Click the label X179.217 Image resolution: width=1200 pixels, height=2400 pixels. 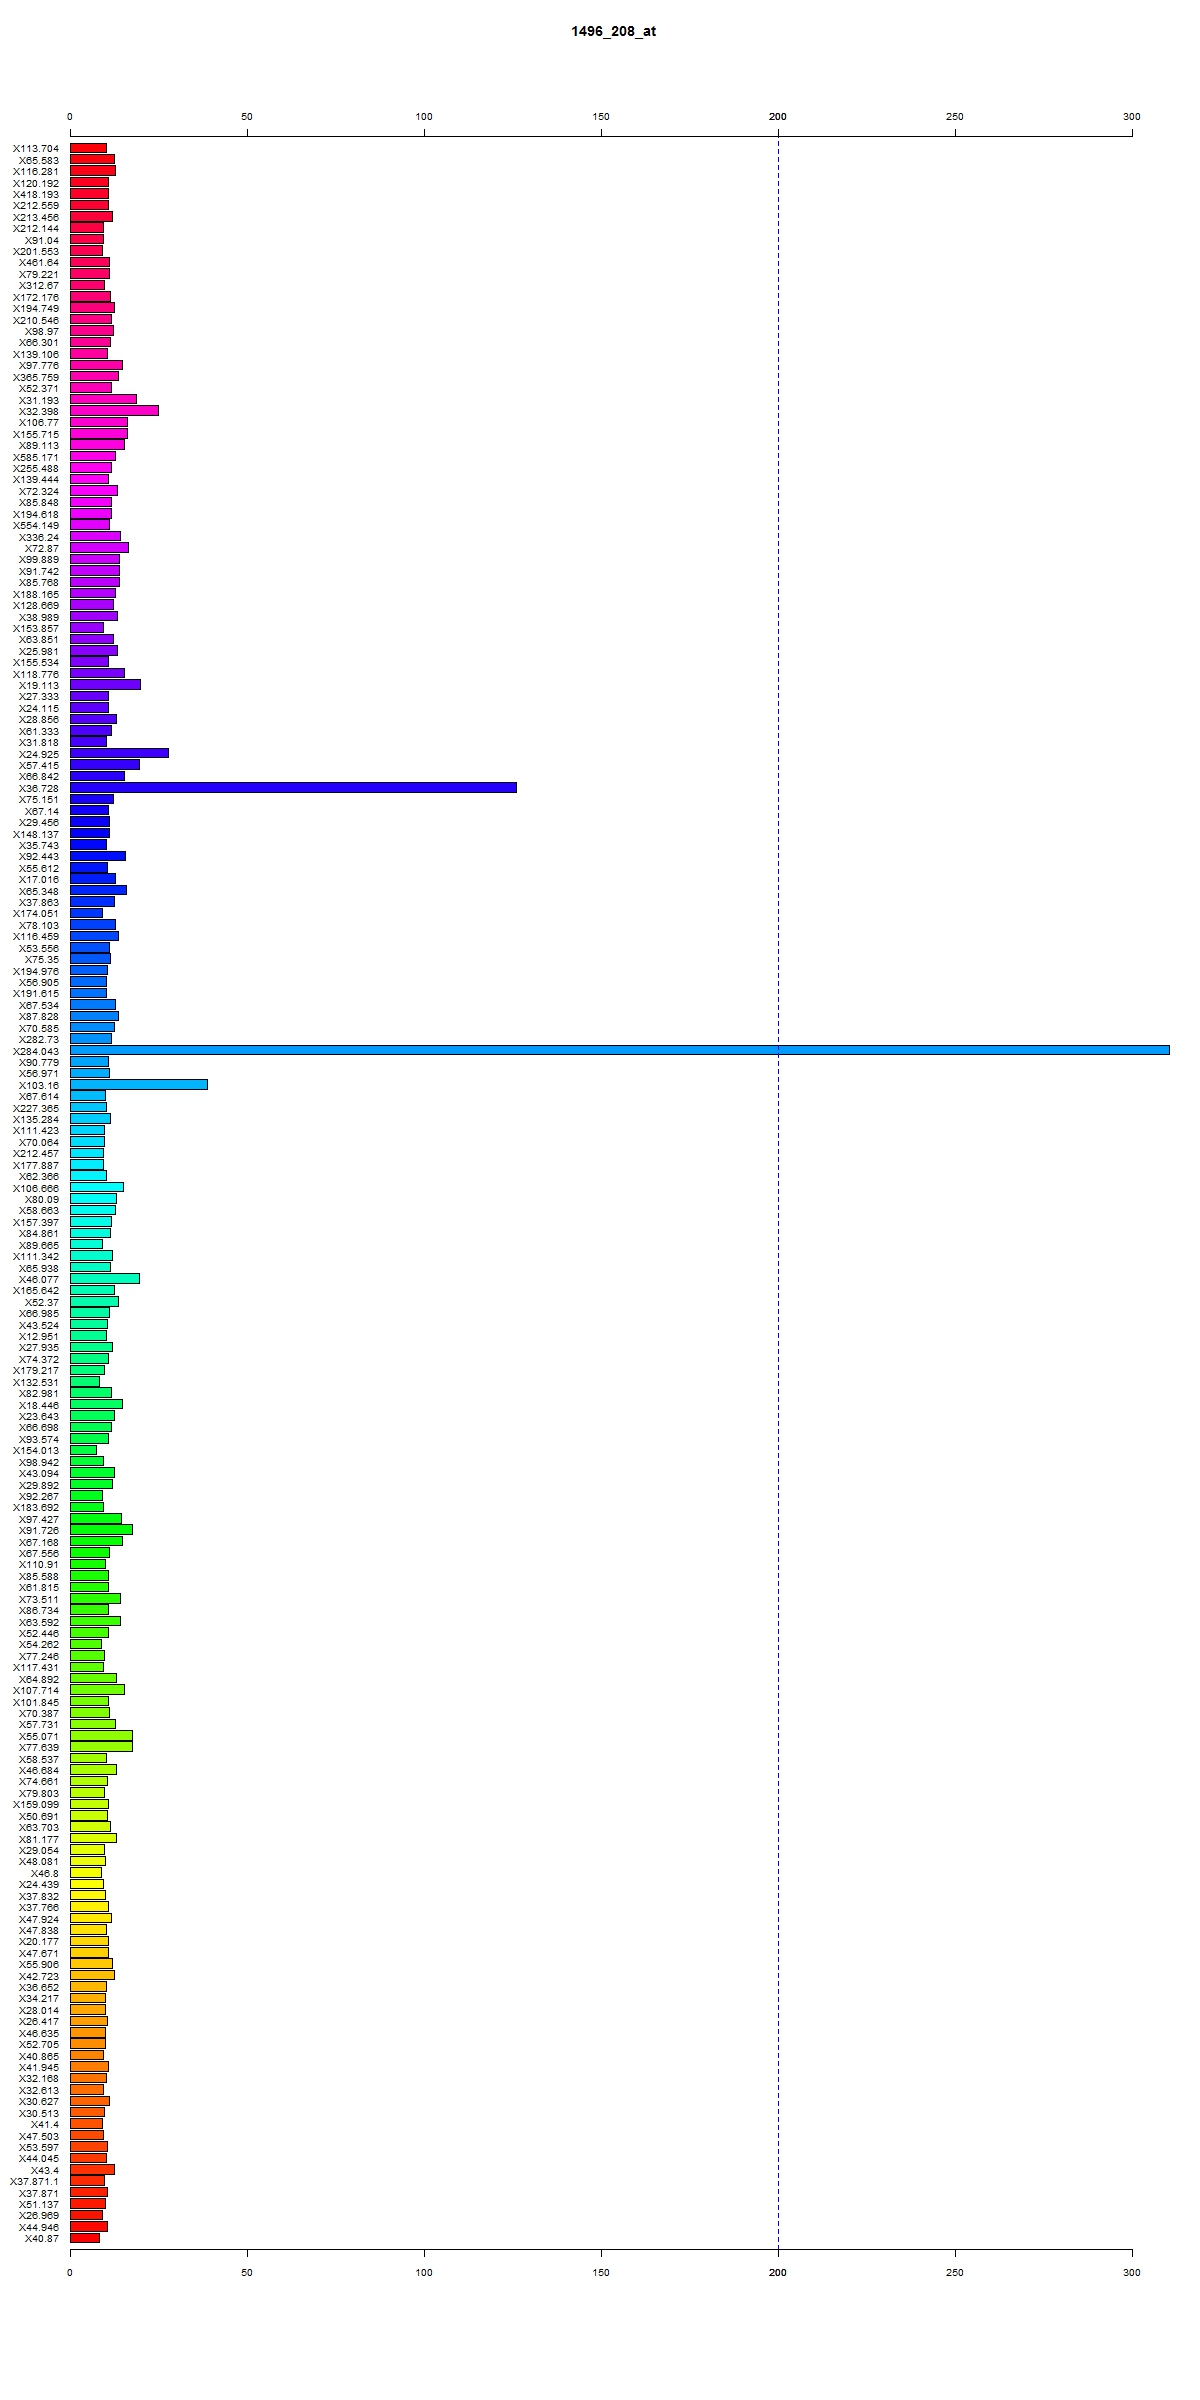36,1370
